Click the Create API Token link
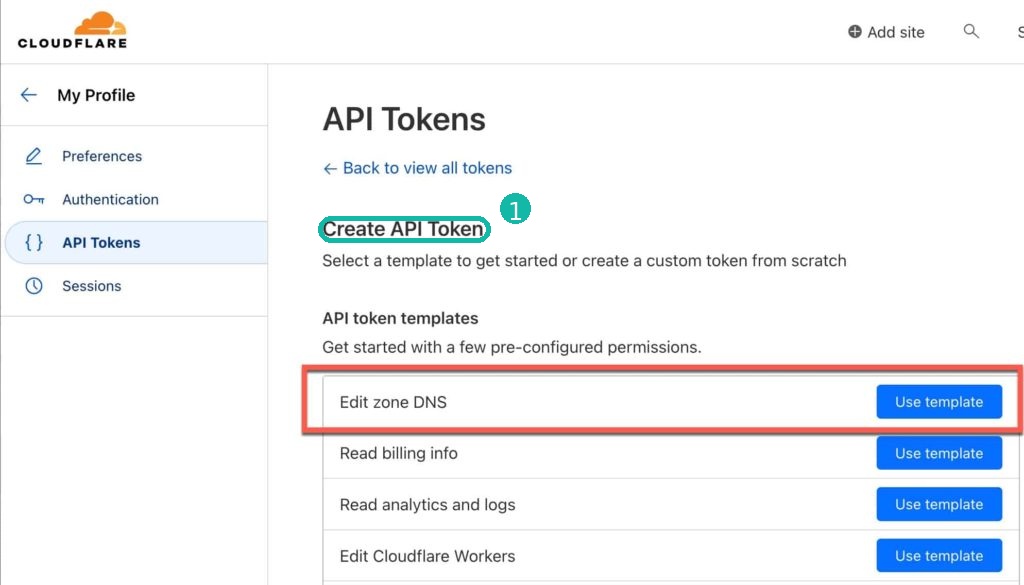The width and height of the screenshot is (1024, 585). [x=403, y=229]
